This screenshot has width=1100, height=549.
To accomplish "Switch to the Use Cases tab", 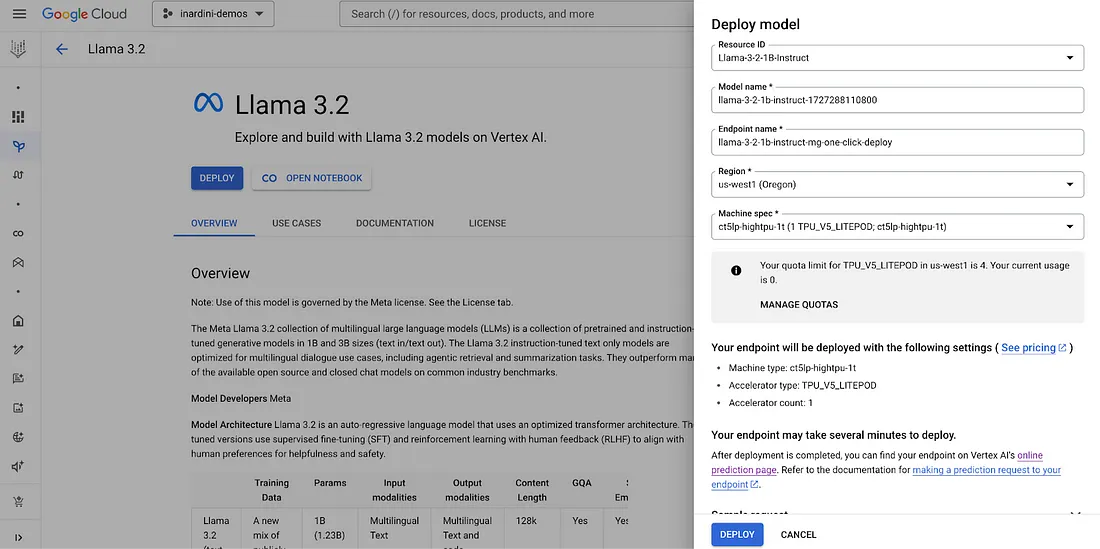I will (297, 223).
